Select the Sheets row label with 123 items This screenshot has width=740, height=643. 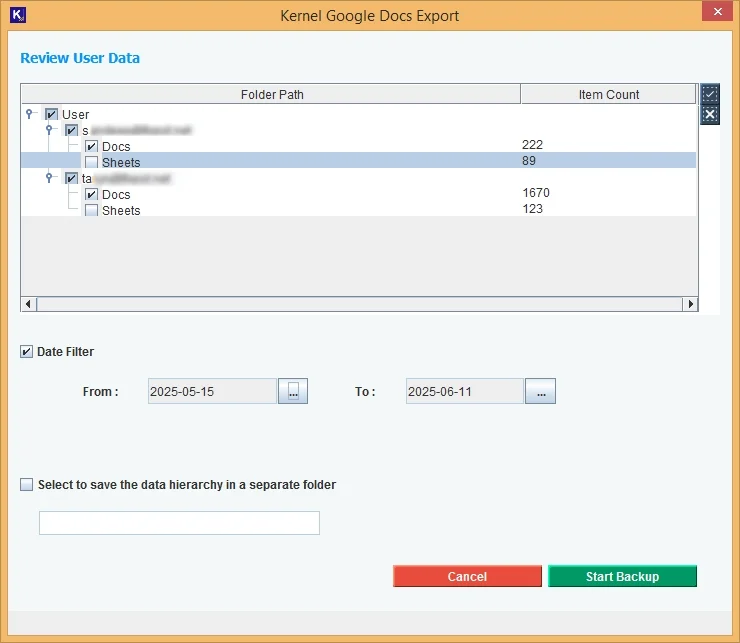(x=121, y=211)
